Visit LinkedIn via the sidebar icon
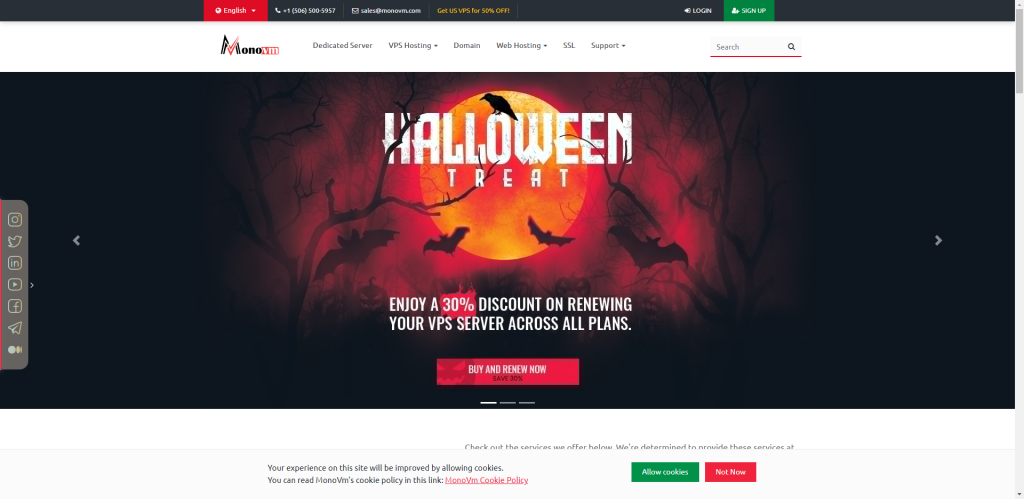This screenshot has width=1024, height=499. 14,263
